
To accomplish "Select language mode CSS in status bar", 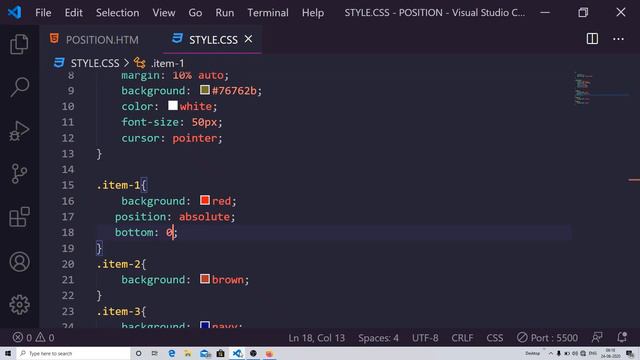I will pos(495,338).
